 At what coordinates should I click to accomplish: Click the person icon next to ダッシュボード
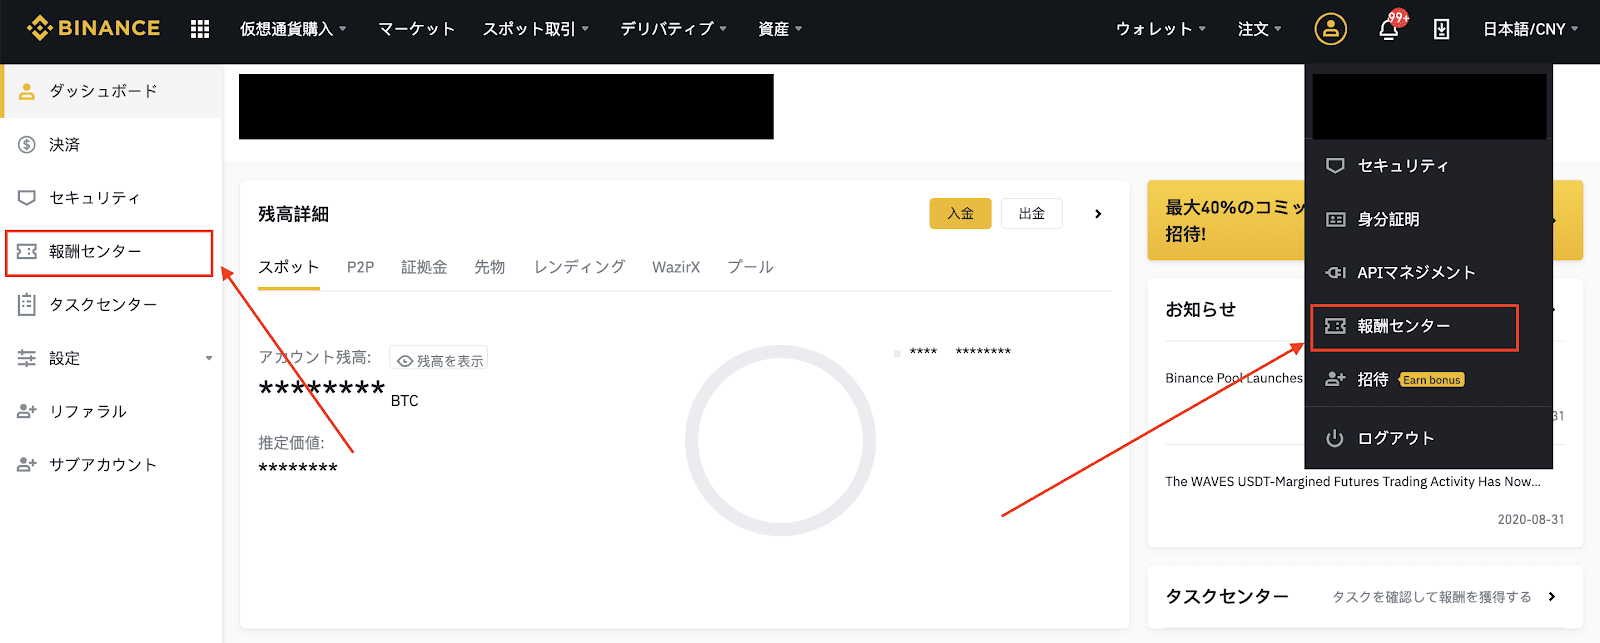click(x=27, y=91)
